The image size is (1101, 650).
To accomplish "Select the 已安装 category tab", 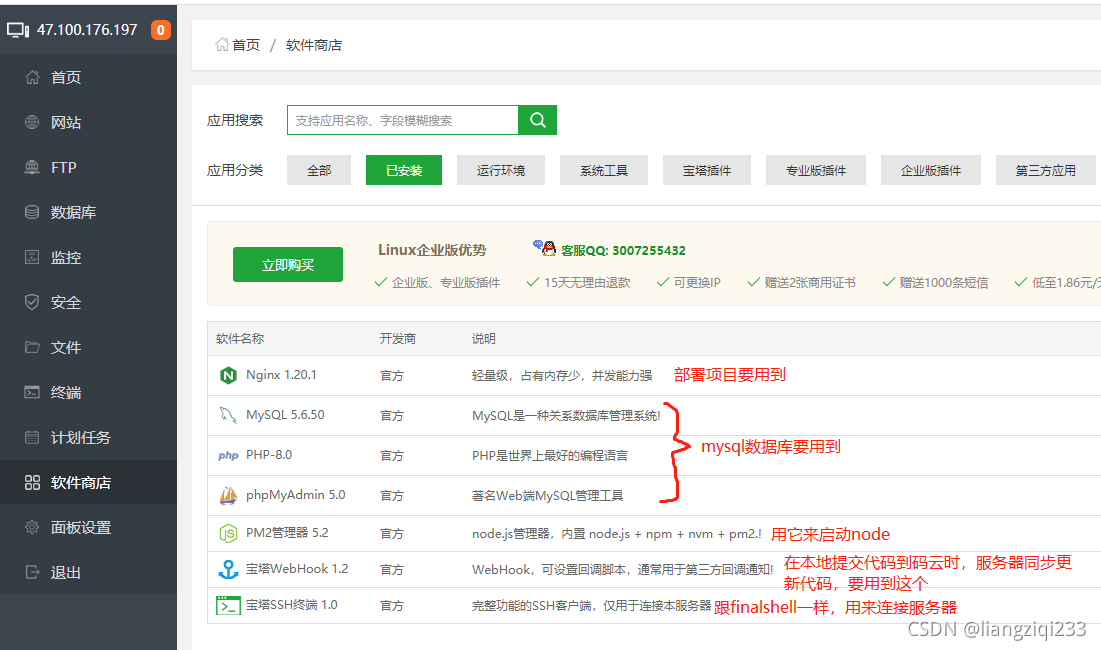I will pos(404,170).
